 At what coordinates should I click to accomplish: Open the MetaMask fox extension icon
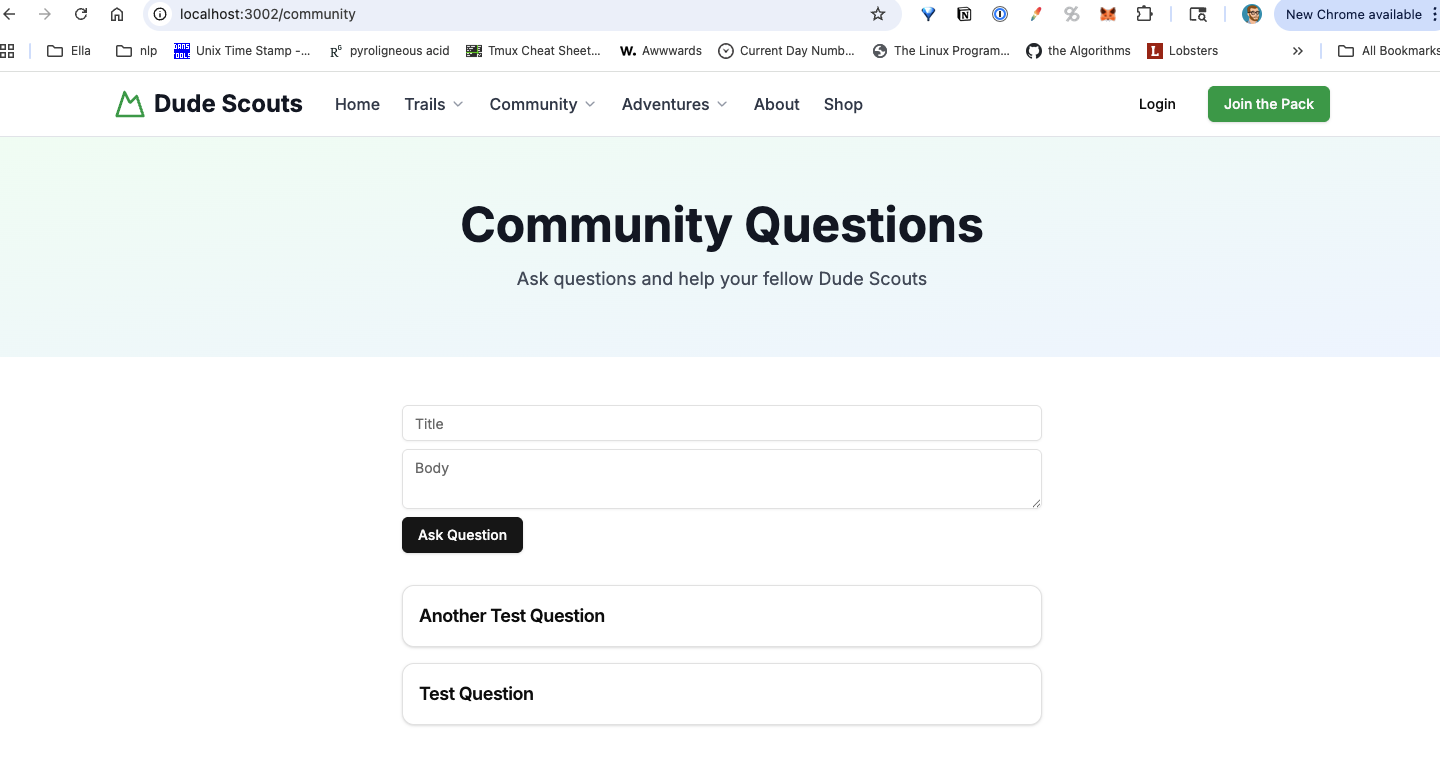pos(1108,14)
